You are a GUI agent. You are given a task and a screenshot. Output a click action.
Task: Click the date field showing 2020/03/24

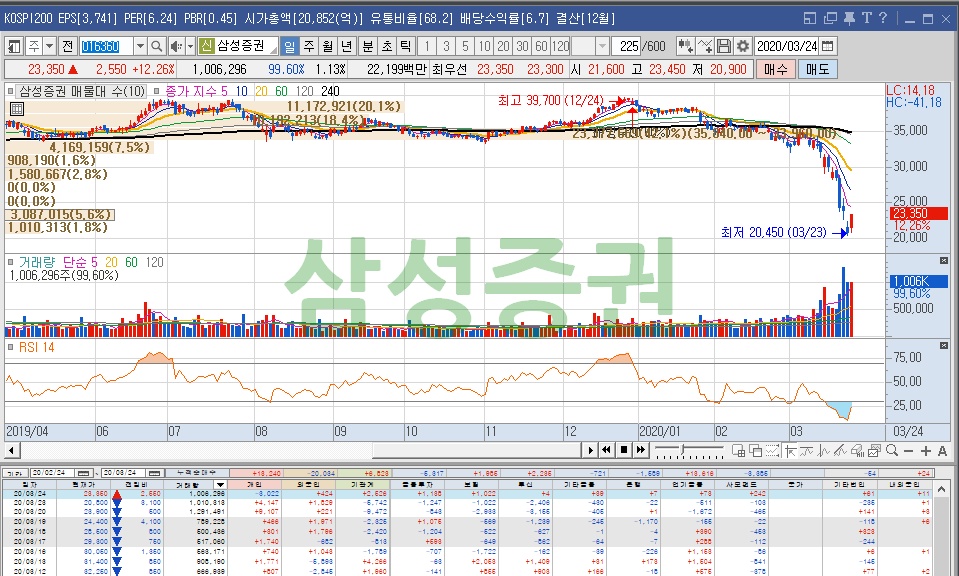point(787,46)
